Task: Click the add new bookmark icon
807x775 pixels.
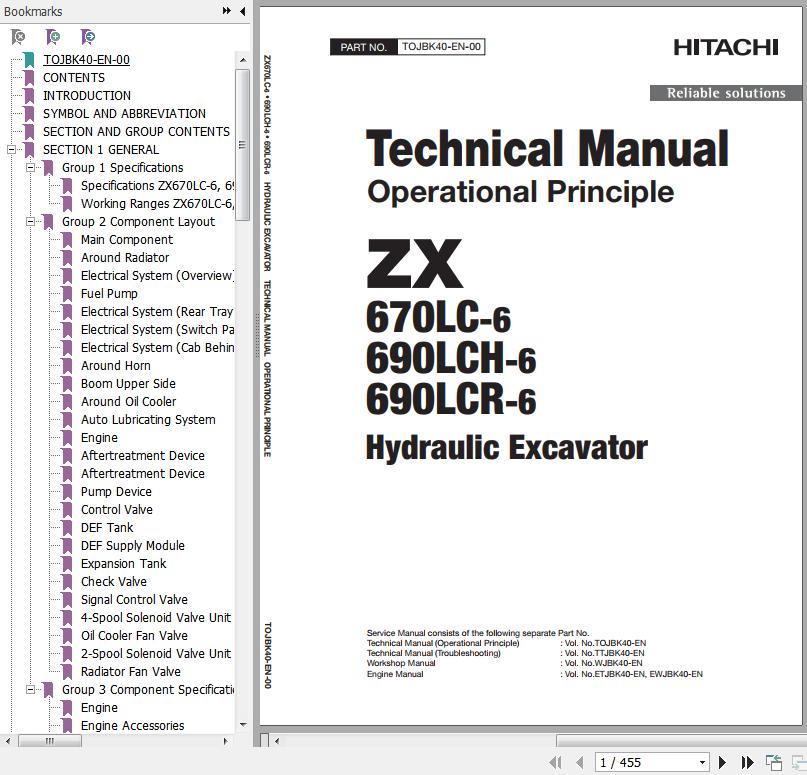Action: click(53, 37)
